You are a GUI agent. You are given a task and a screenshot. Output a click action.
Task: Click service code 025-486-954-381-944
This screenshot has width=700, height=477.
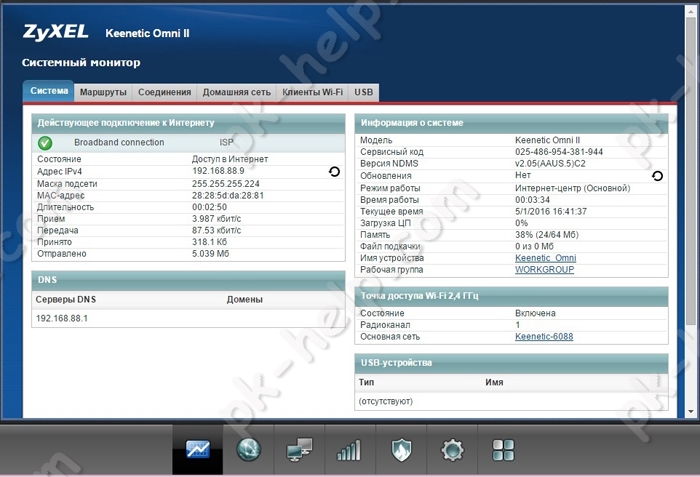pos(559,152)
